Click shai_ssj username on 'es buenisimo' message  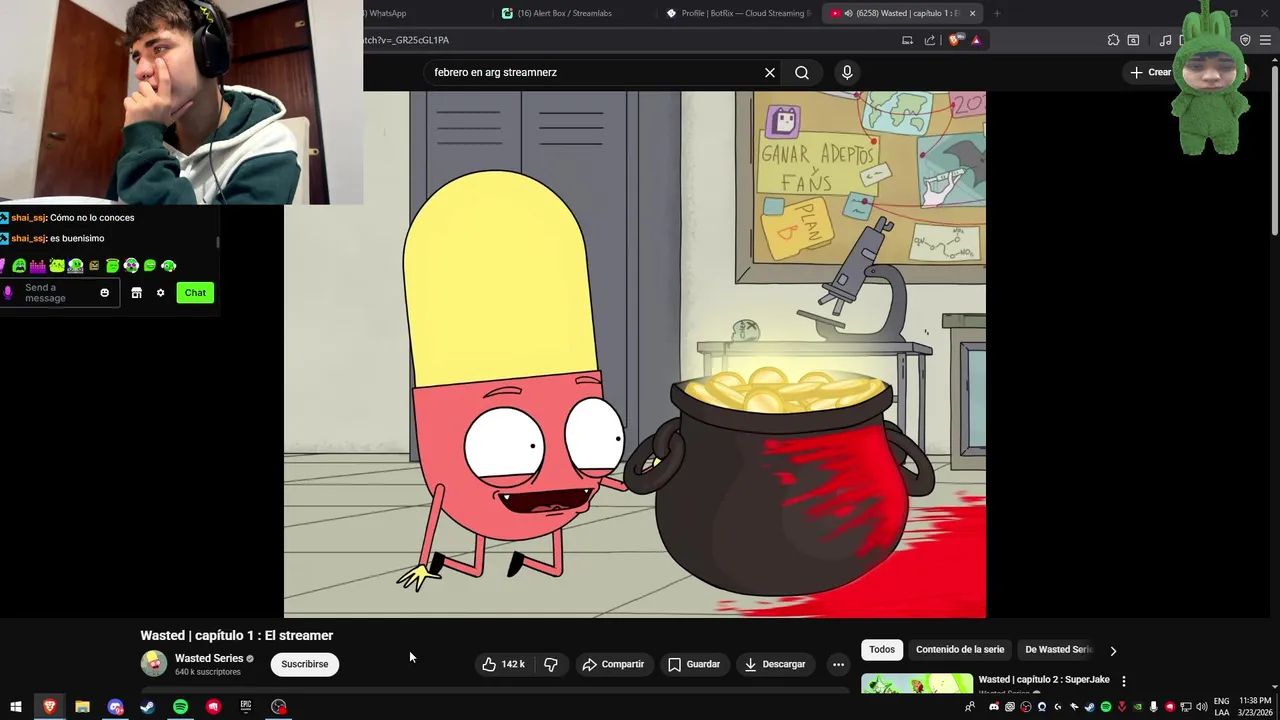pos(28,238)
